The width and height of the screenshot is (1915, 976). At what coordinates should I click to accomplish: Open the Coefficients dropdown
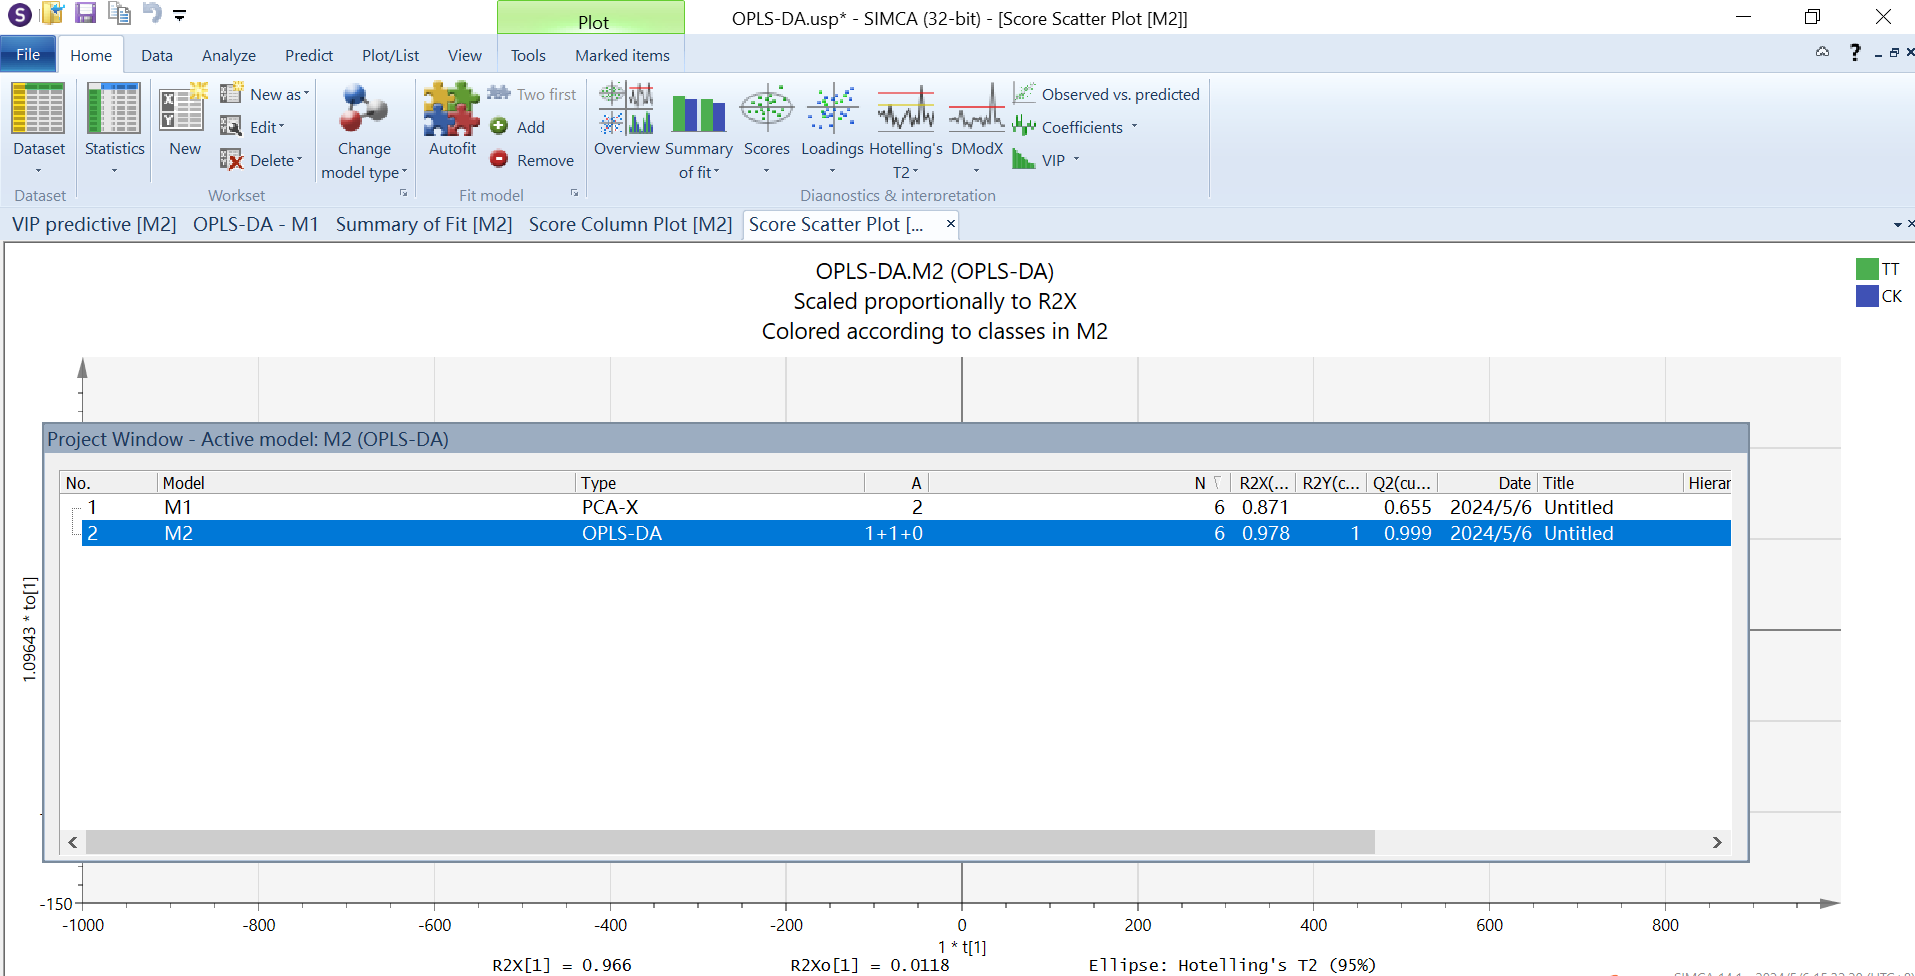point(1134,127)
